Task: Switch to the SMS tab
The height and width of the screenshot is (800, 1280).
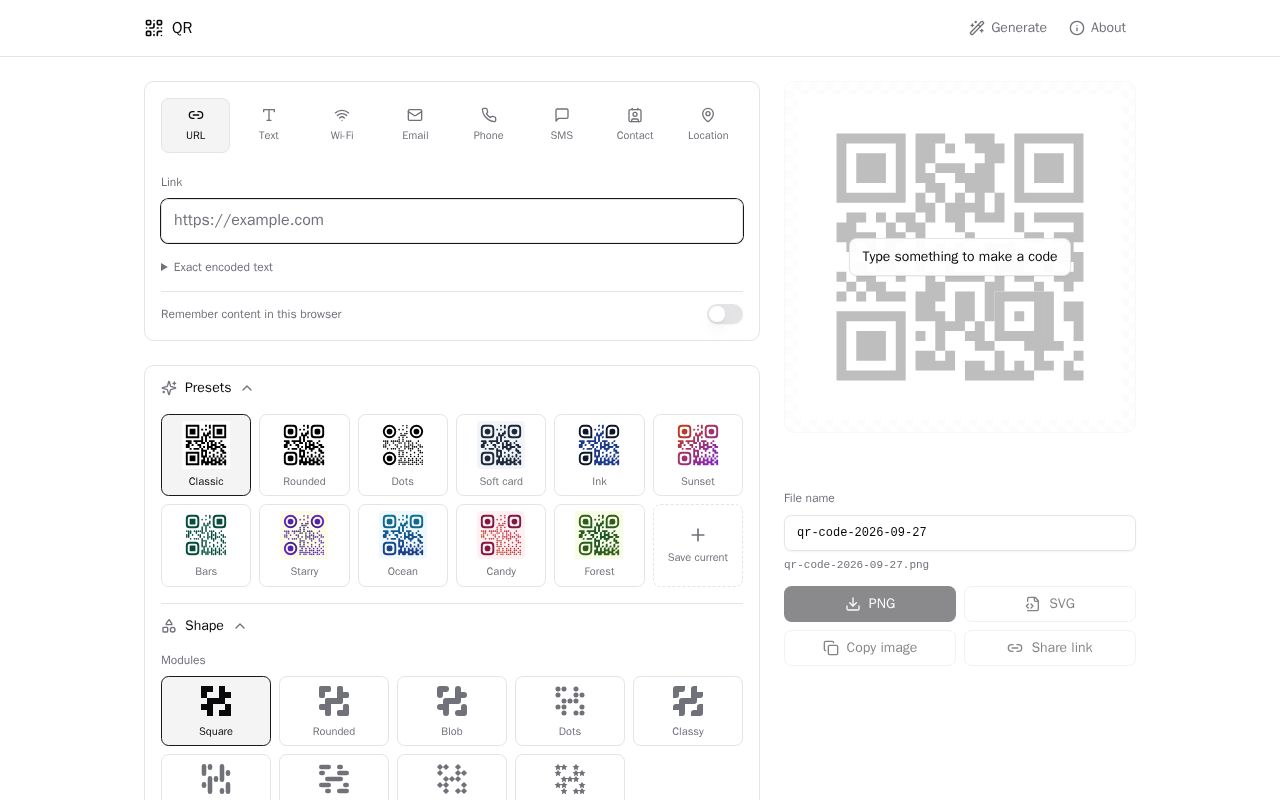Action: (562, 125)
